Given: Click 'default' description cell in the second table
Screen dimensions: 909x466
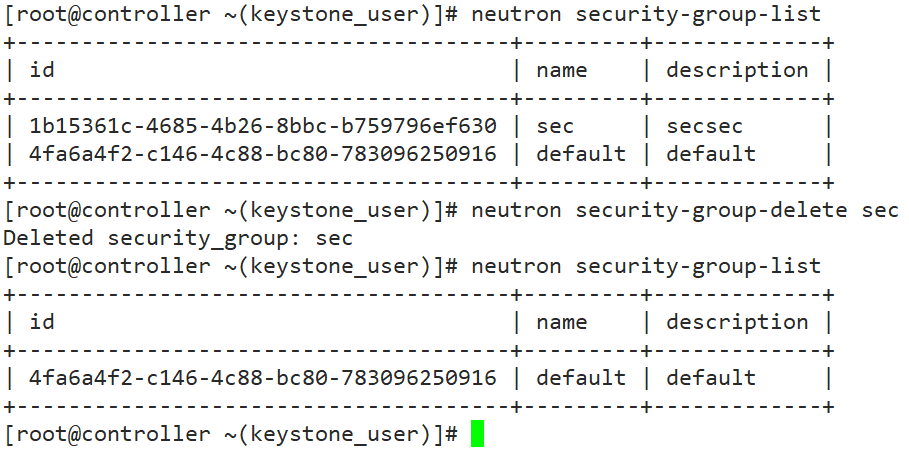Looking at the screenshot, I should (711, 378).
